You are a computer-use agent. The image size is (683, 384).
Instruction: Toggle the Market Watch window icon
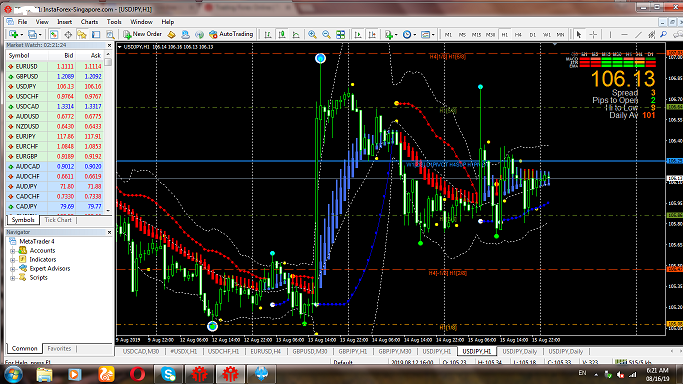click(54, 34)
